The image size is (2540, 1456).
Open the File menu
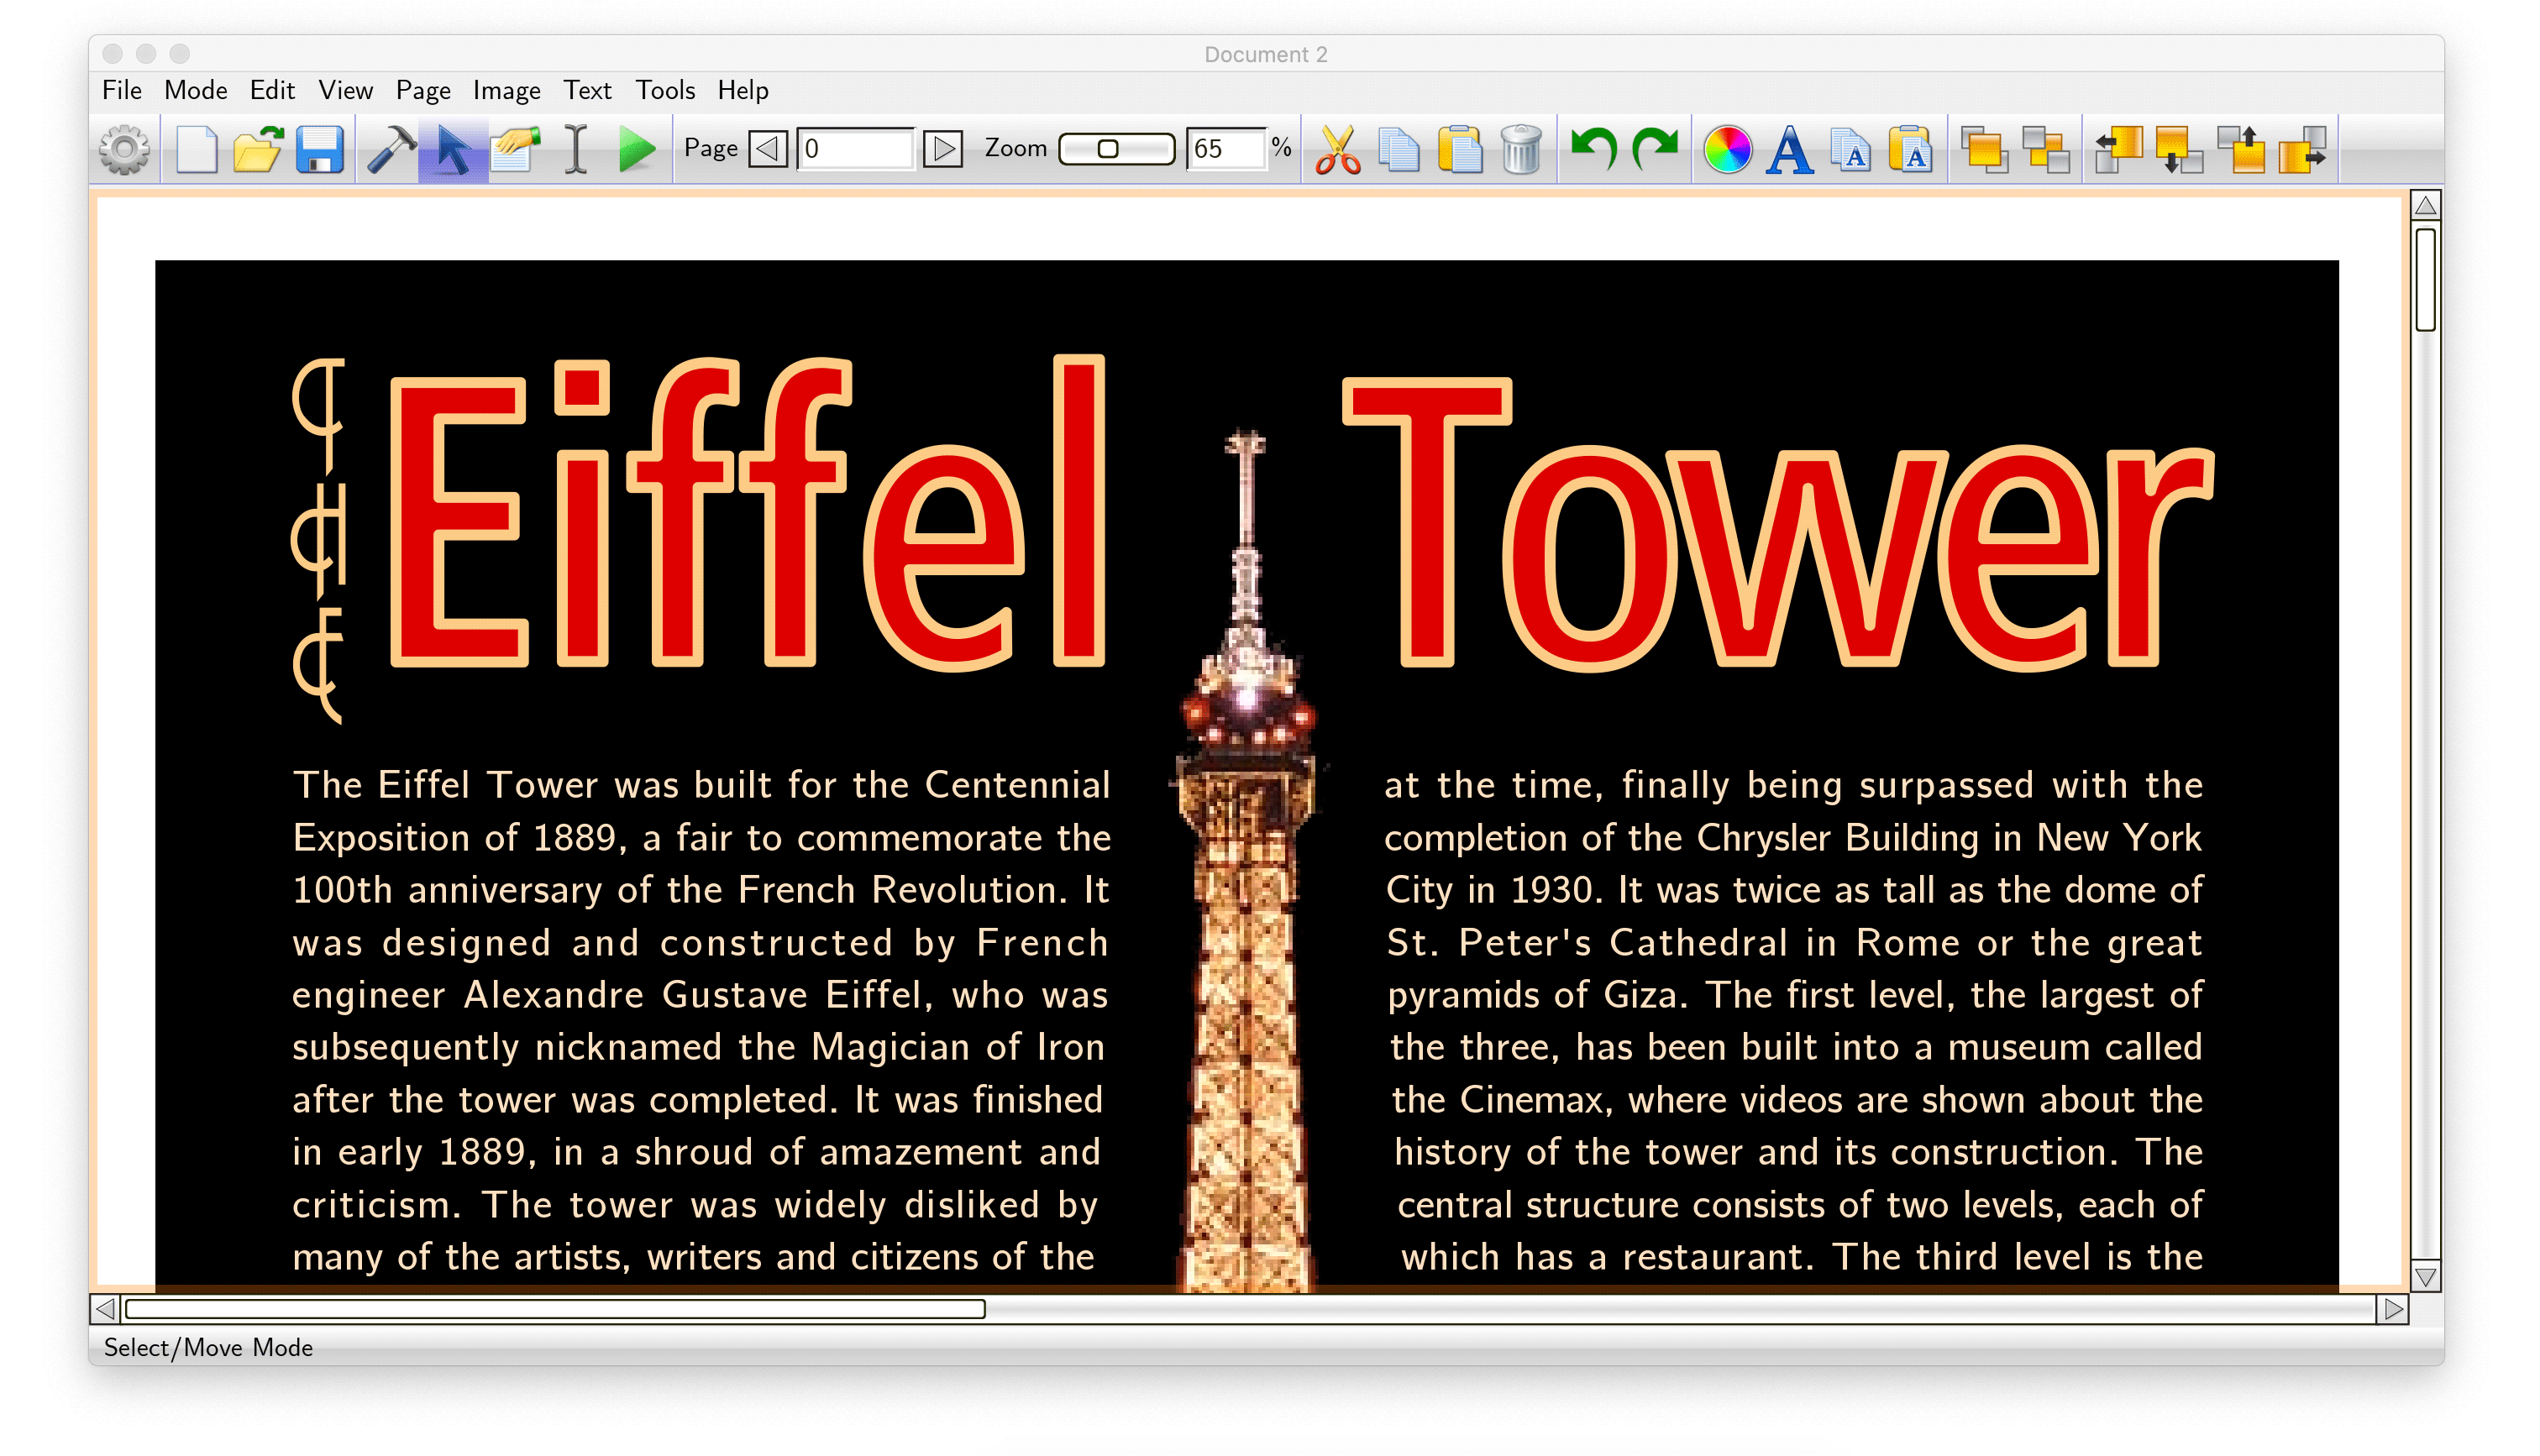coord(122,91)
